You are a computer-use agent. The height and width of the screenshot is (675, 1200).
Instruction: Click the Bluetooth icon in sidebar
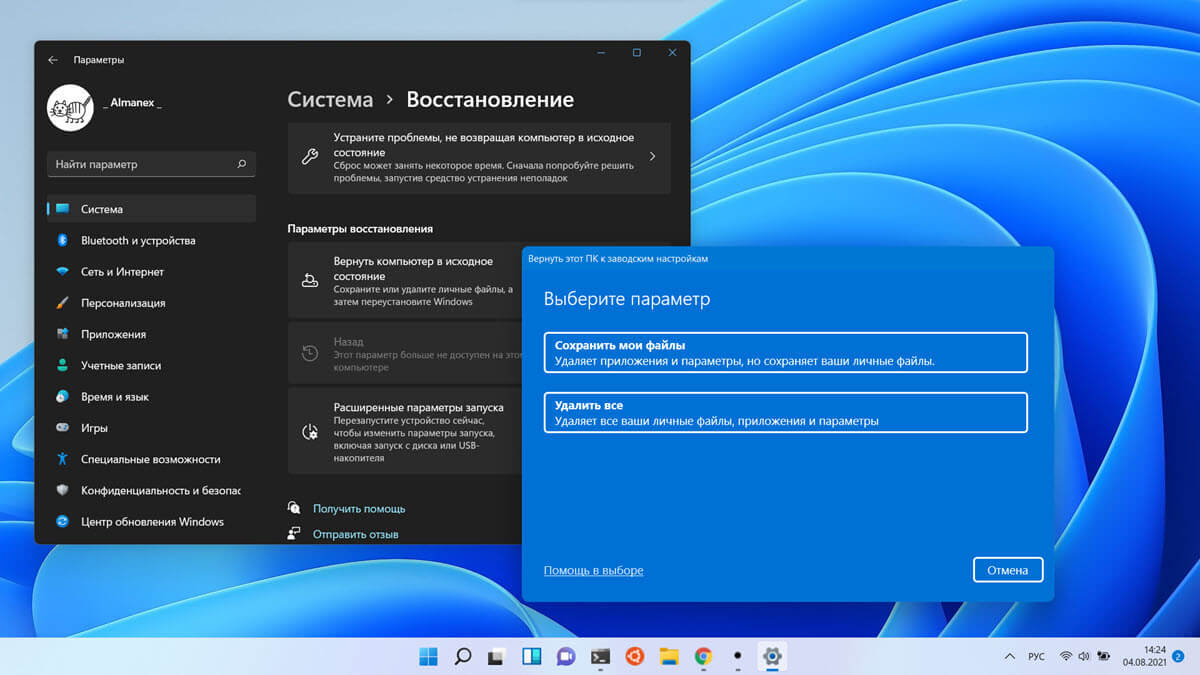[62, 240]
